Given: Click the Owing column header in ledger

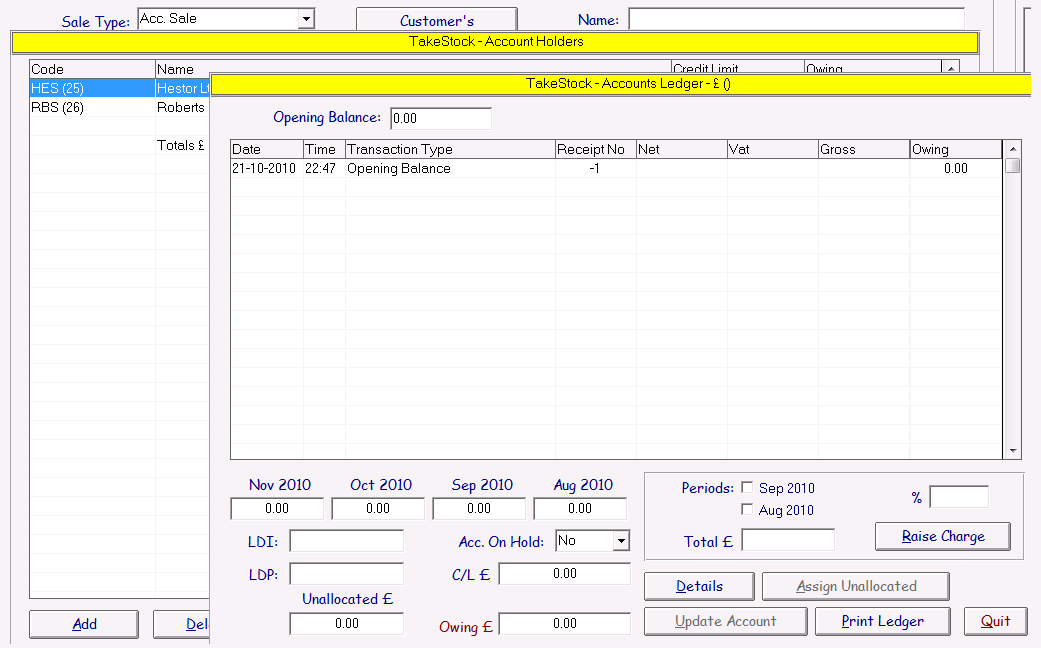Looking at the screenshot, I should tap(956, 149).
